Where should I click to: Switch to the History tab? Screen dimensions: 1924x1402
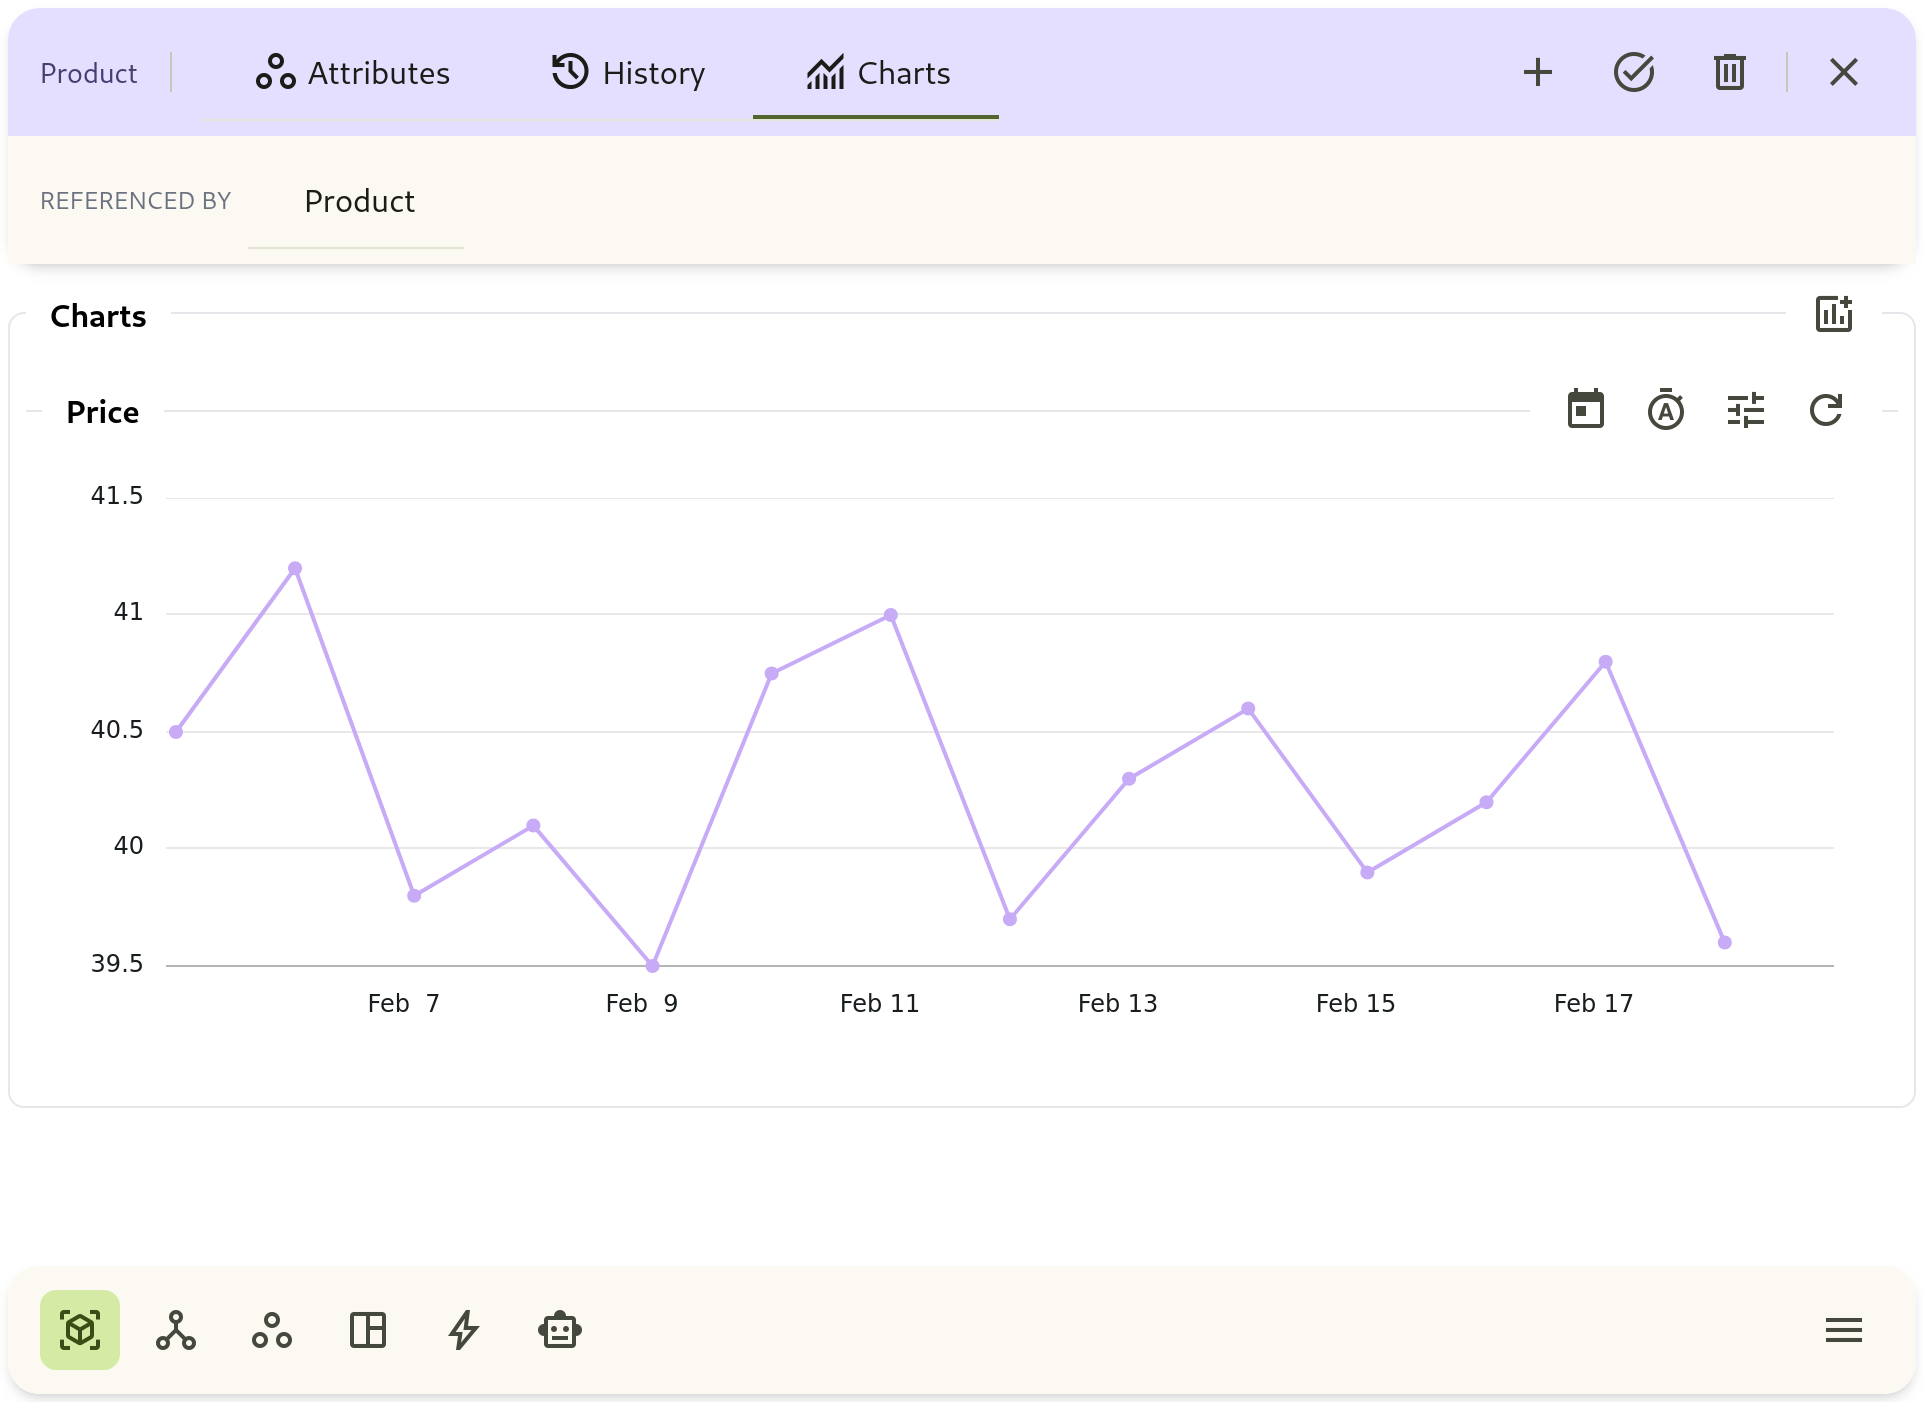(x=628, y=73)
